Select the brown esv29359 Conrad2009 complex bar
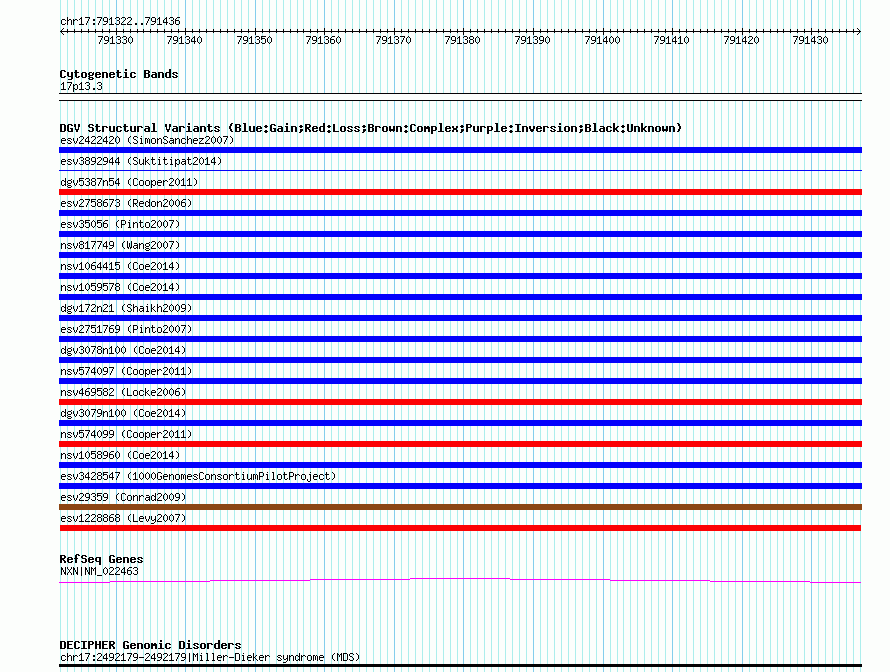 [460, 507]
